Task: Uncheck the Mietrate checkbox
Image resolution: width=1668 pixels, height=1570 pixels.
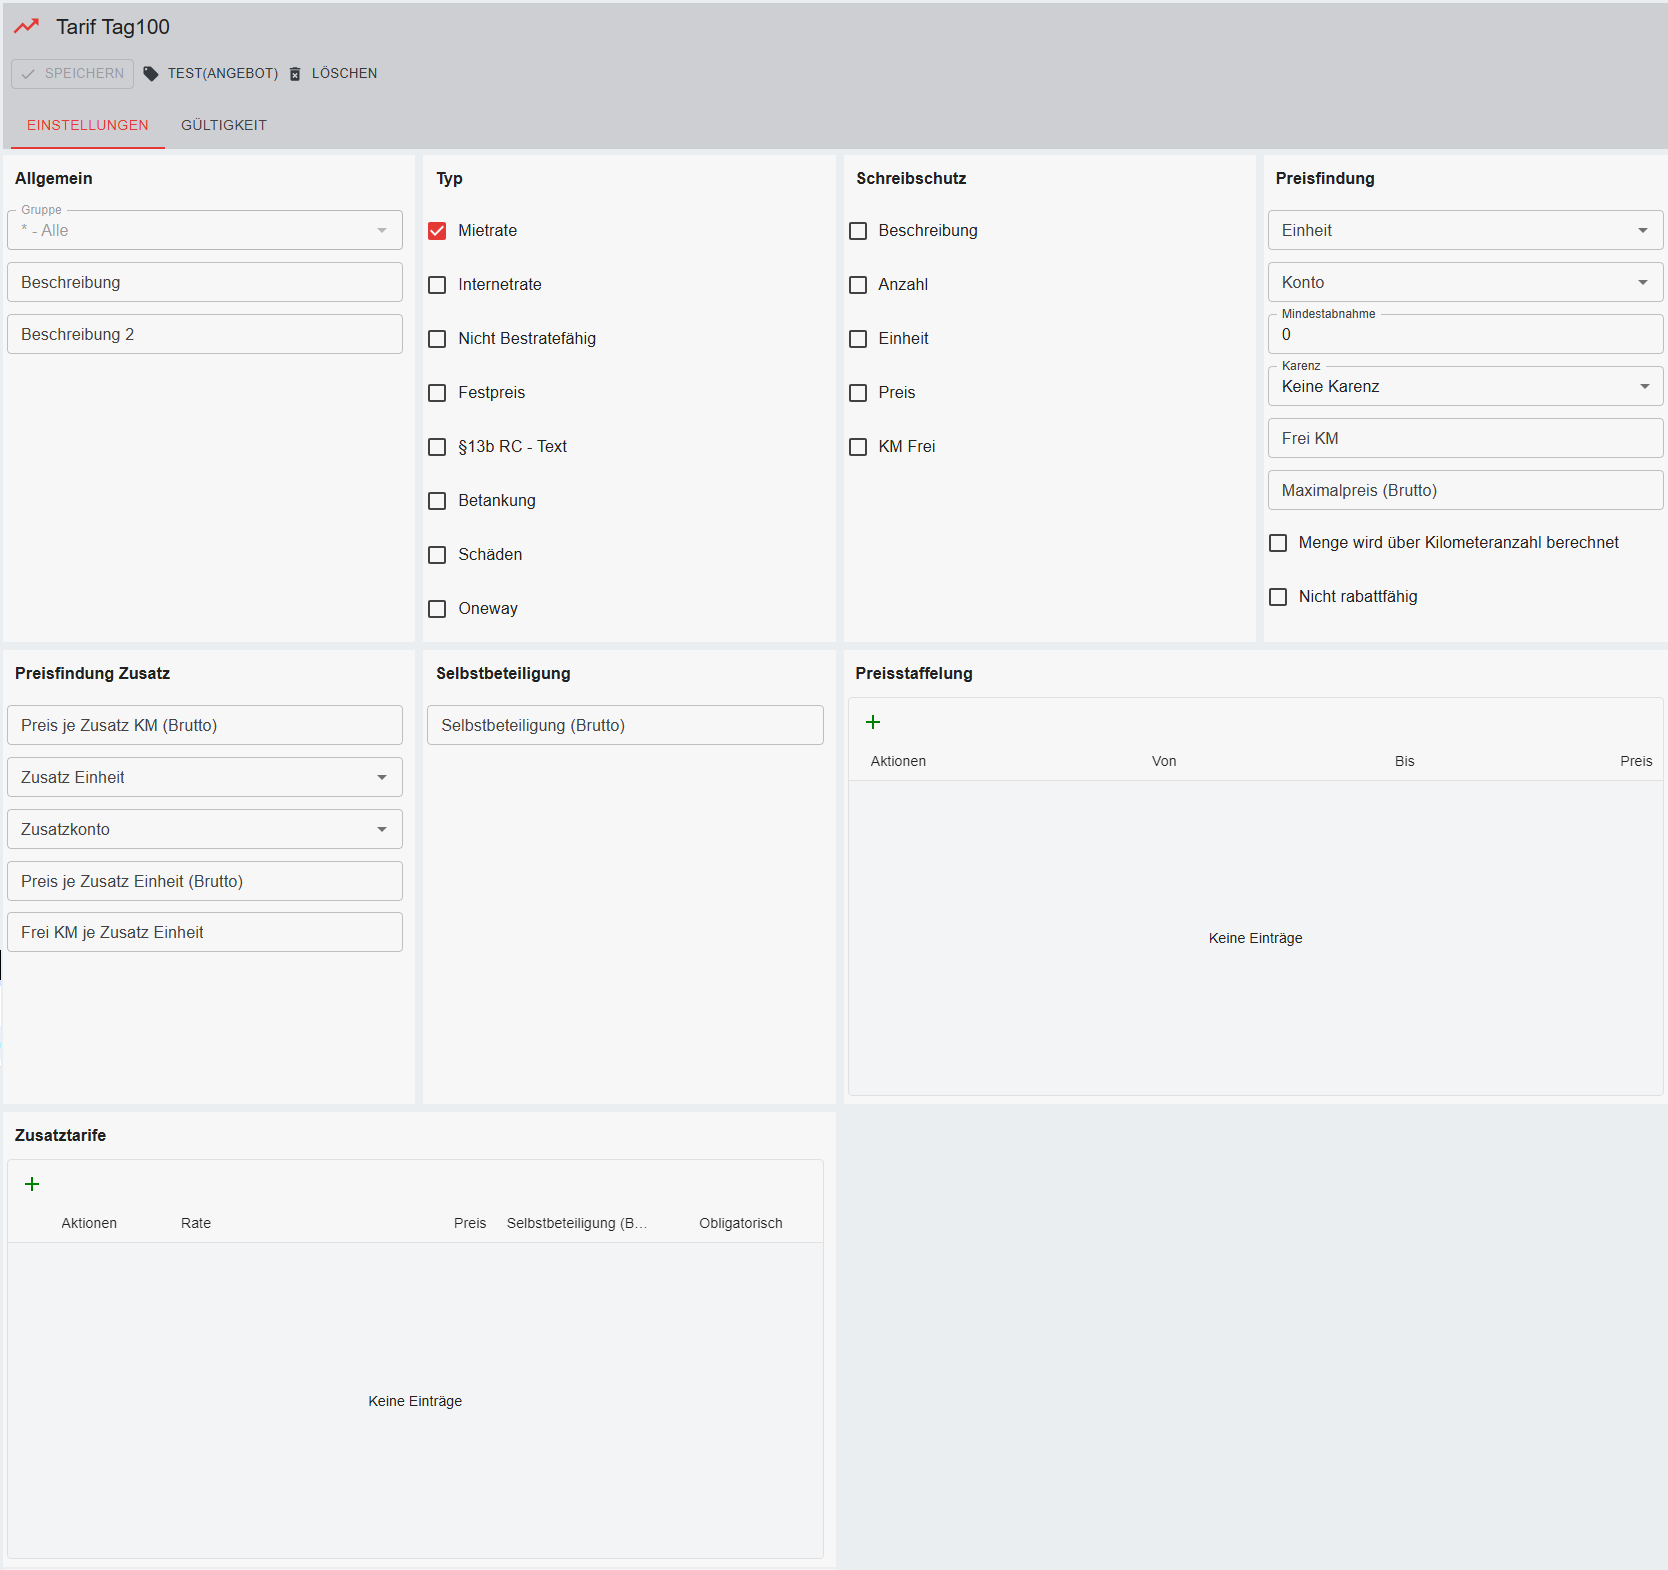Action: (x=437, y=231)
